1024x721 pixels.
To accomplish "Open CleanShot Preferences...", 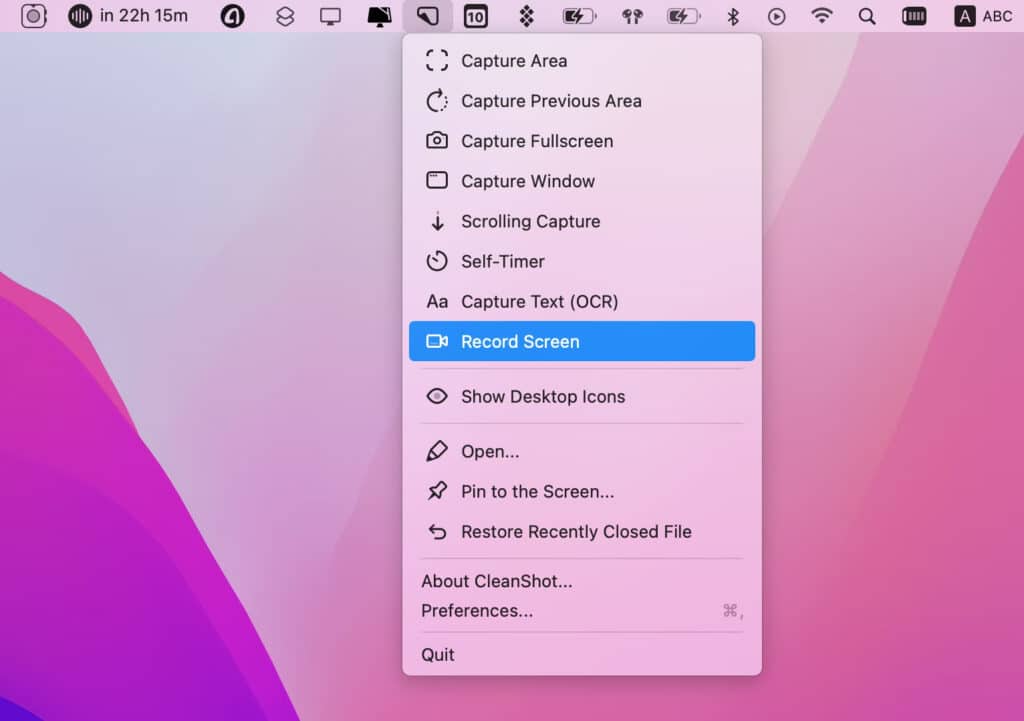I will 477,611.
